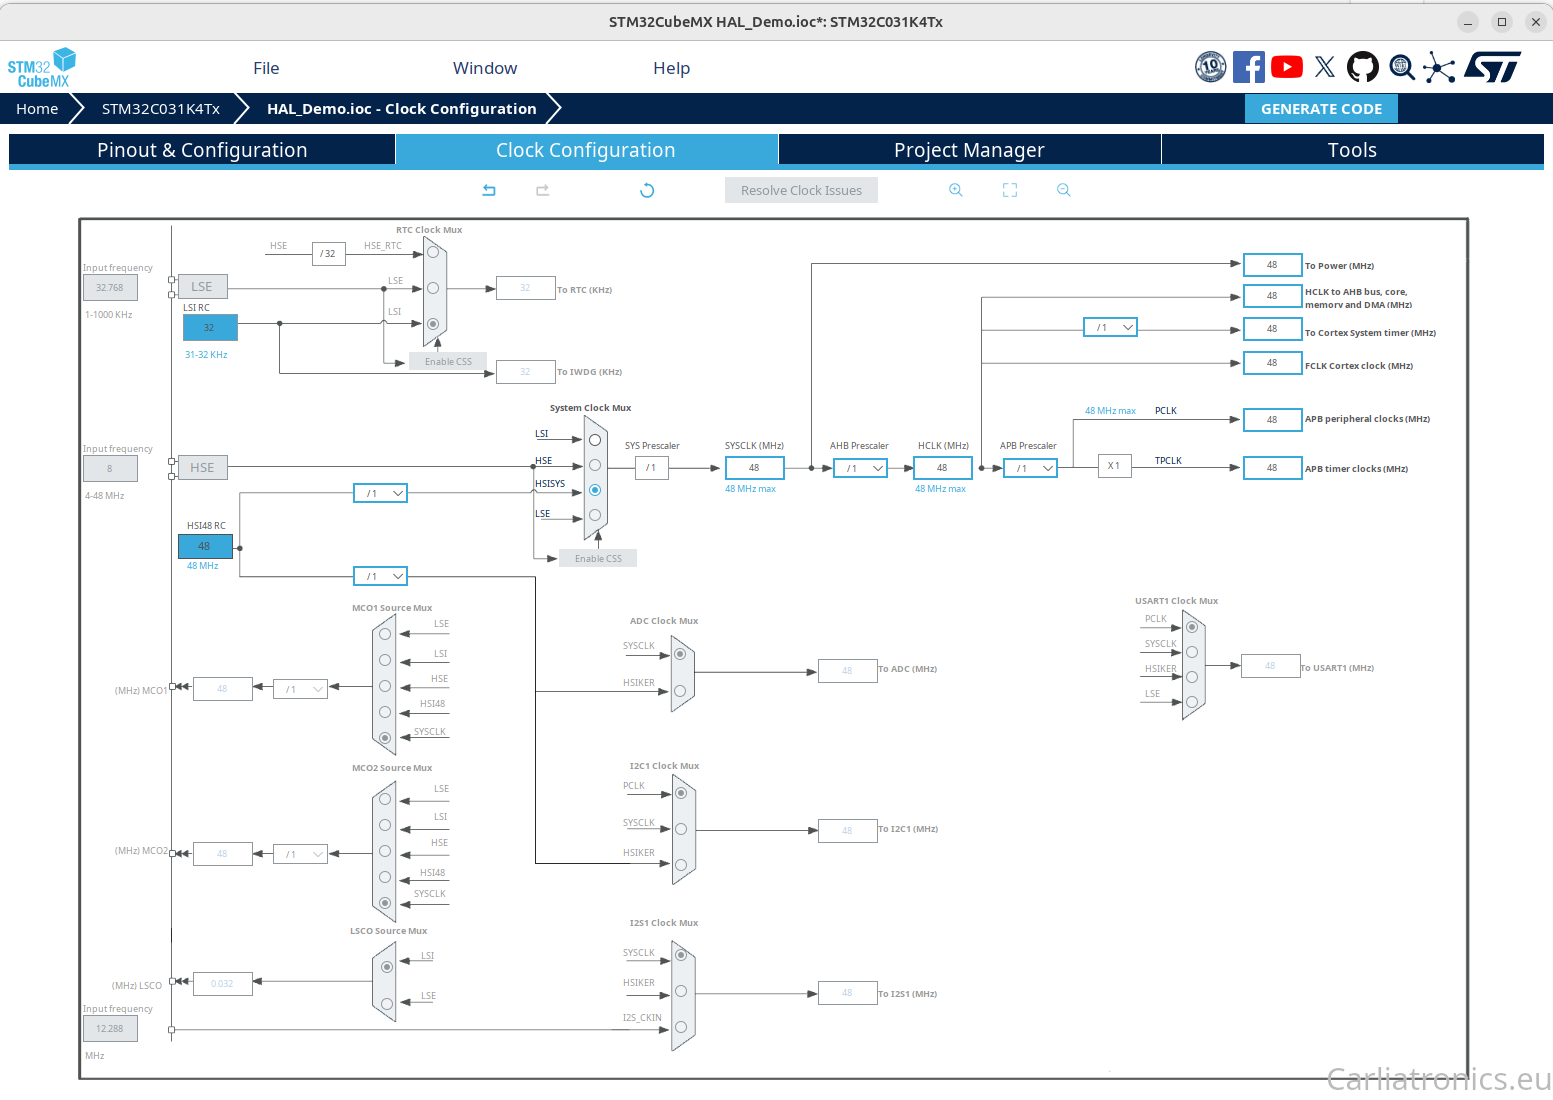Click the HSE input frequency field
This screenshot has width=1553, height=1100.
pyautogui.click(x=110, y=468)
